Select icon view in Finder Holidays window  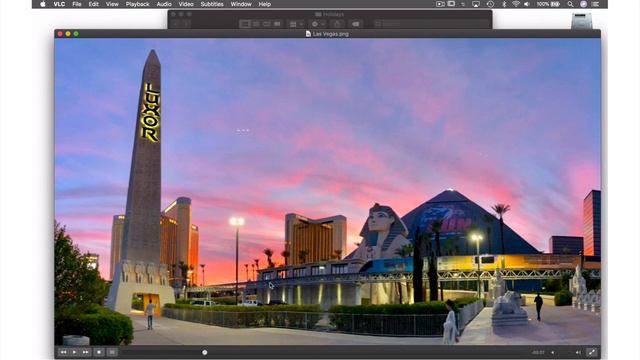245,24
